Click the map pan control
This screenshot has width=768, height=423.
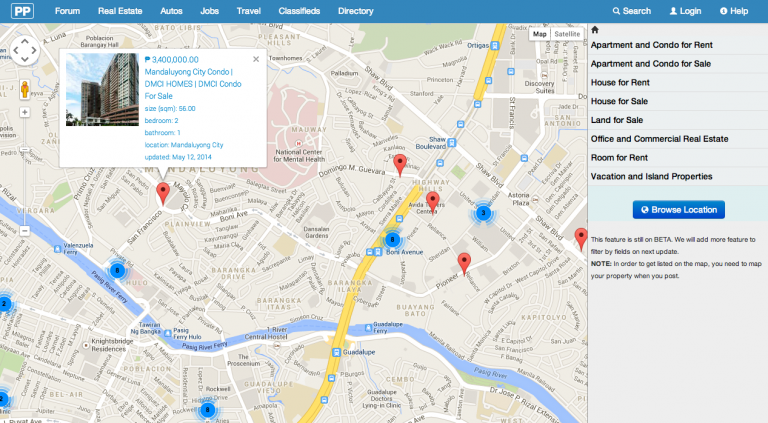(x=24, y=50)
